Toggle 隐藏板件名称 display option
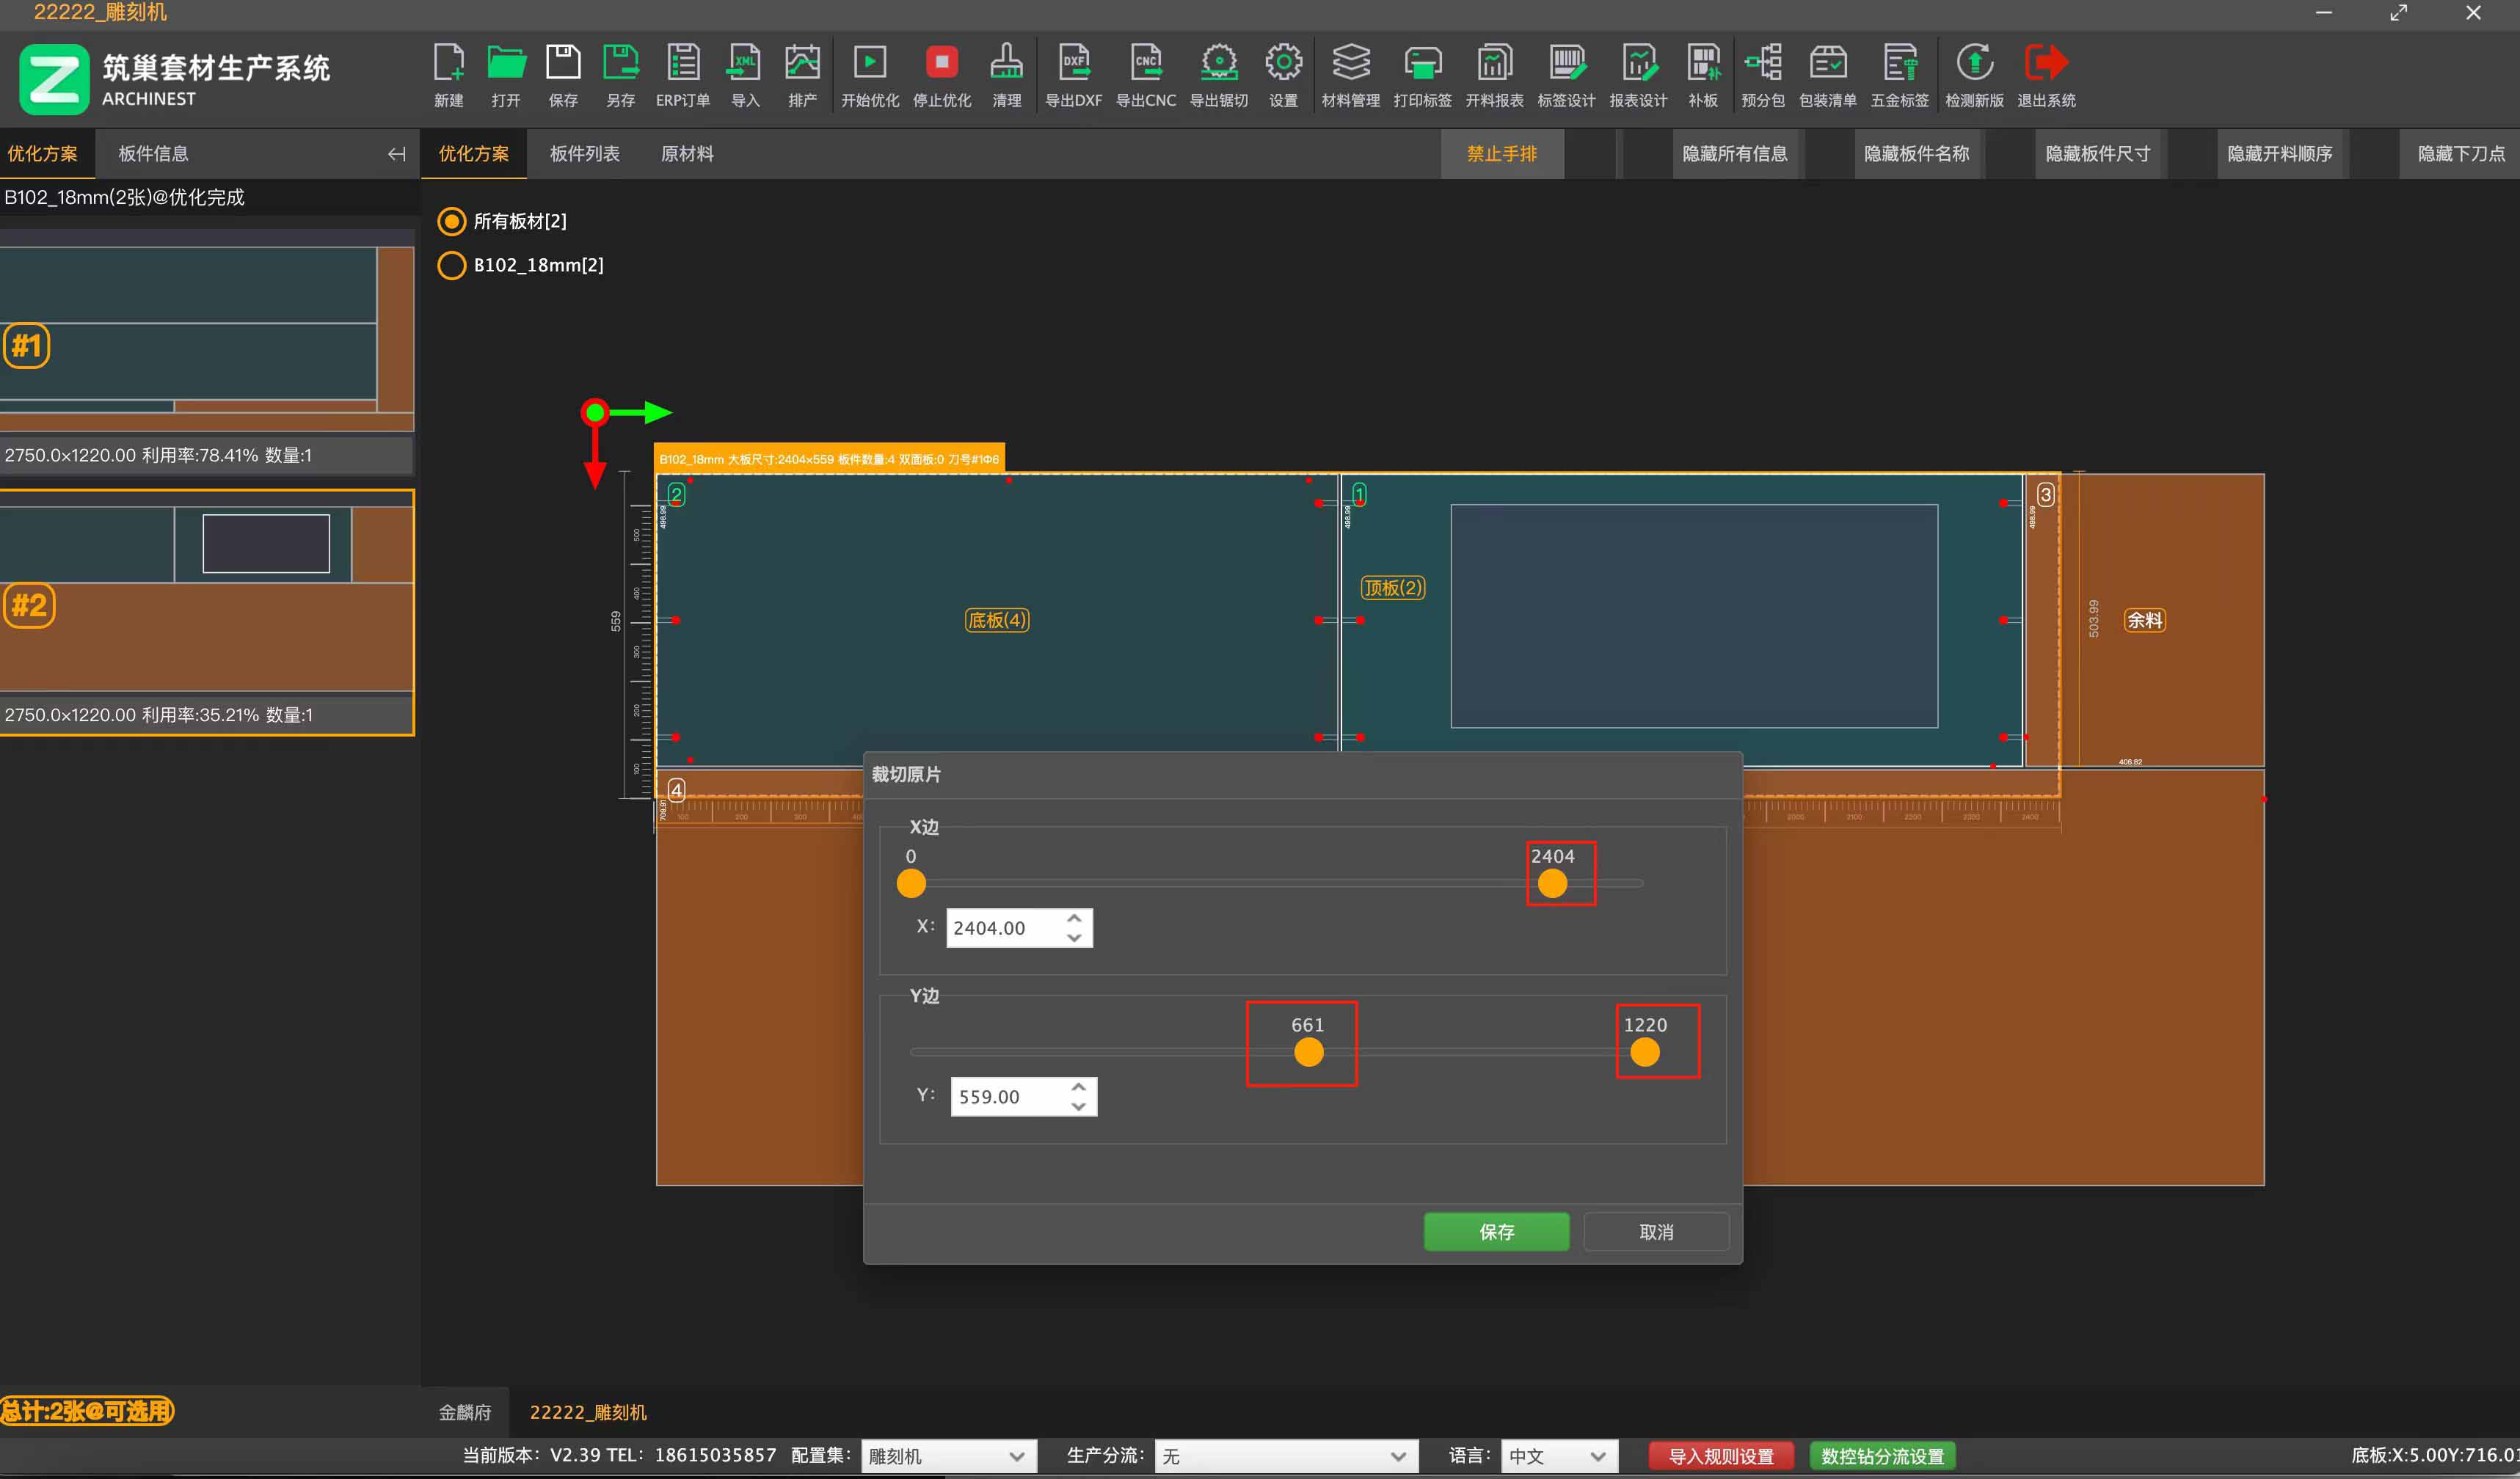 click(1915, 154)
